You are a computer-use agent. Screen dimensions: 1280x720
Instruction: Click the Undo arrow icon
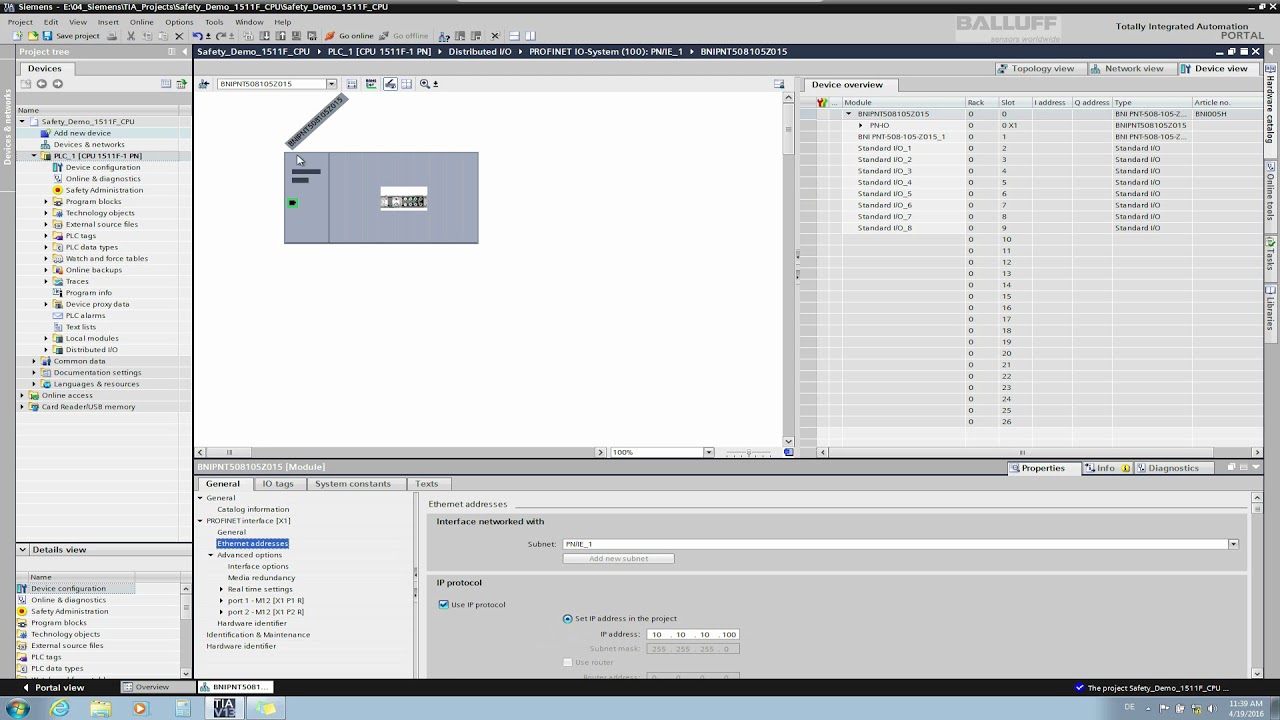(198, 36)
